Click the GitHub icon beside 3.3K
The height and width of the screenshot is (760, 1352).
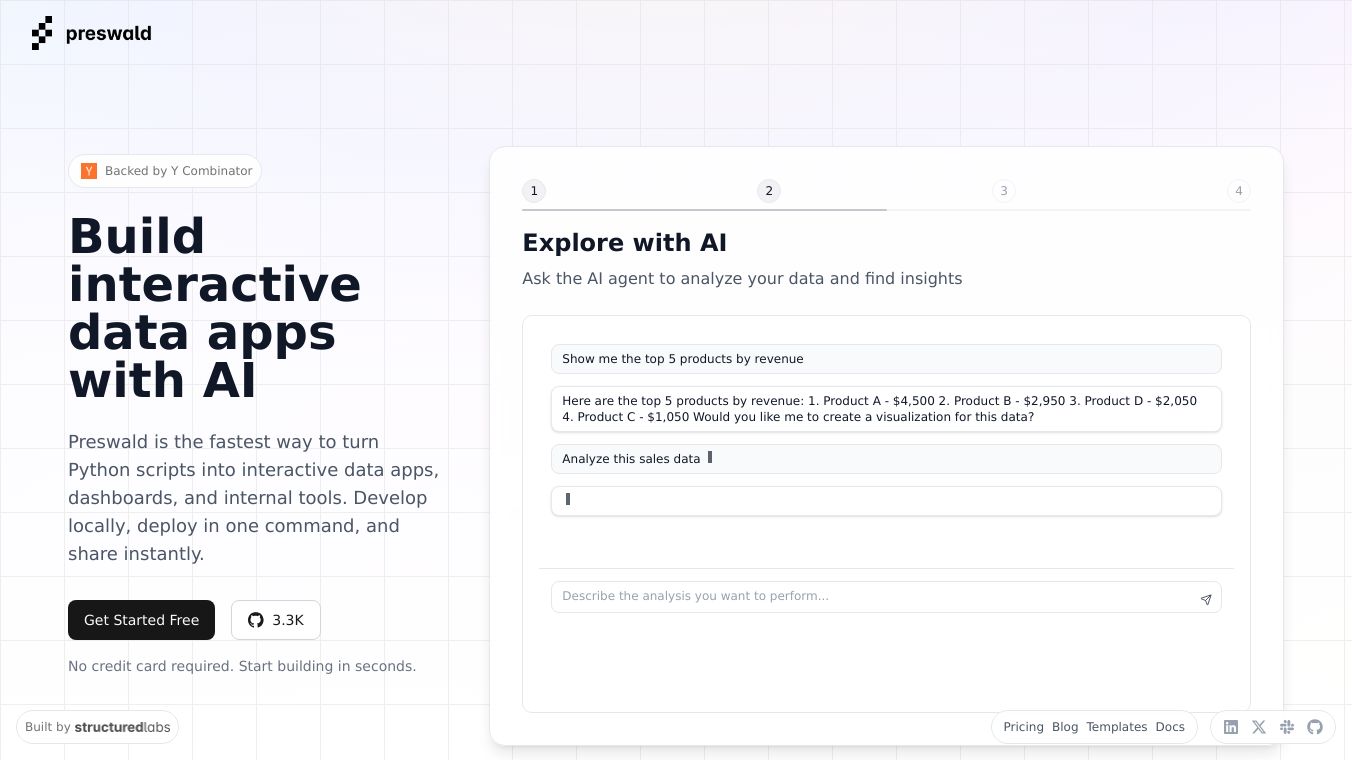(256, 620)
